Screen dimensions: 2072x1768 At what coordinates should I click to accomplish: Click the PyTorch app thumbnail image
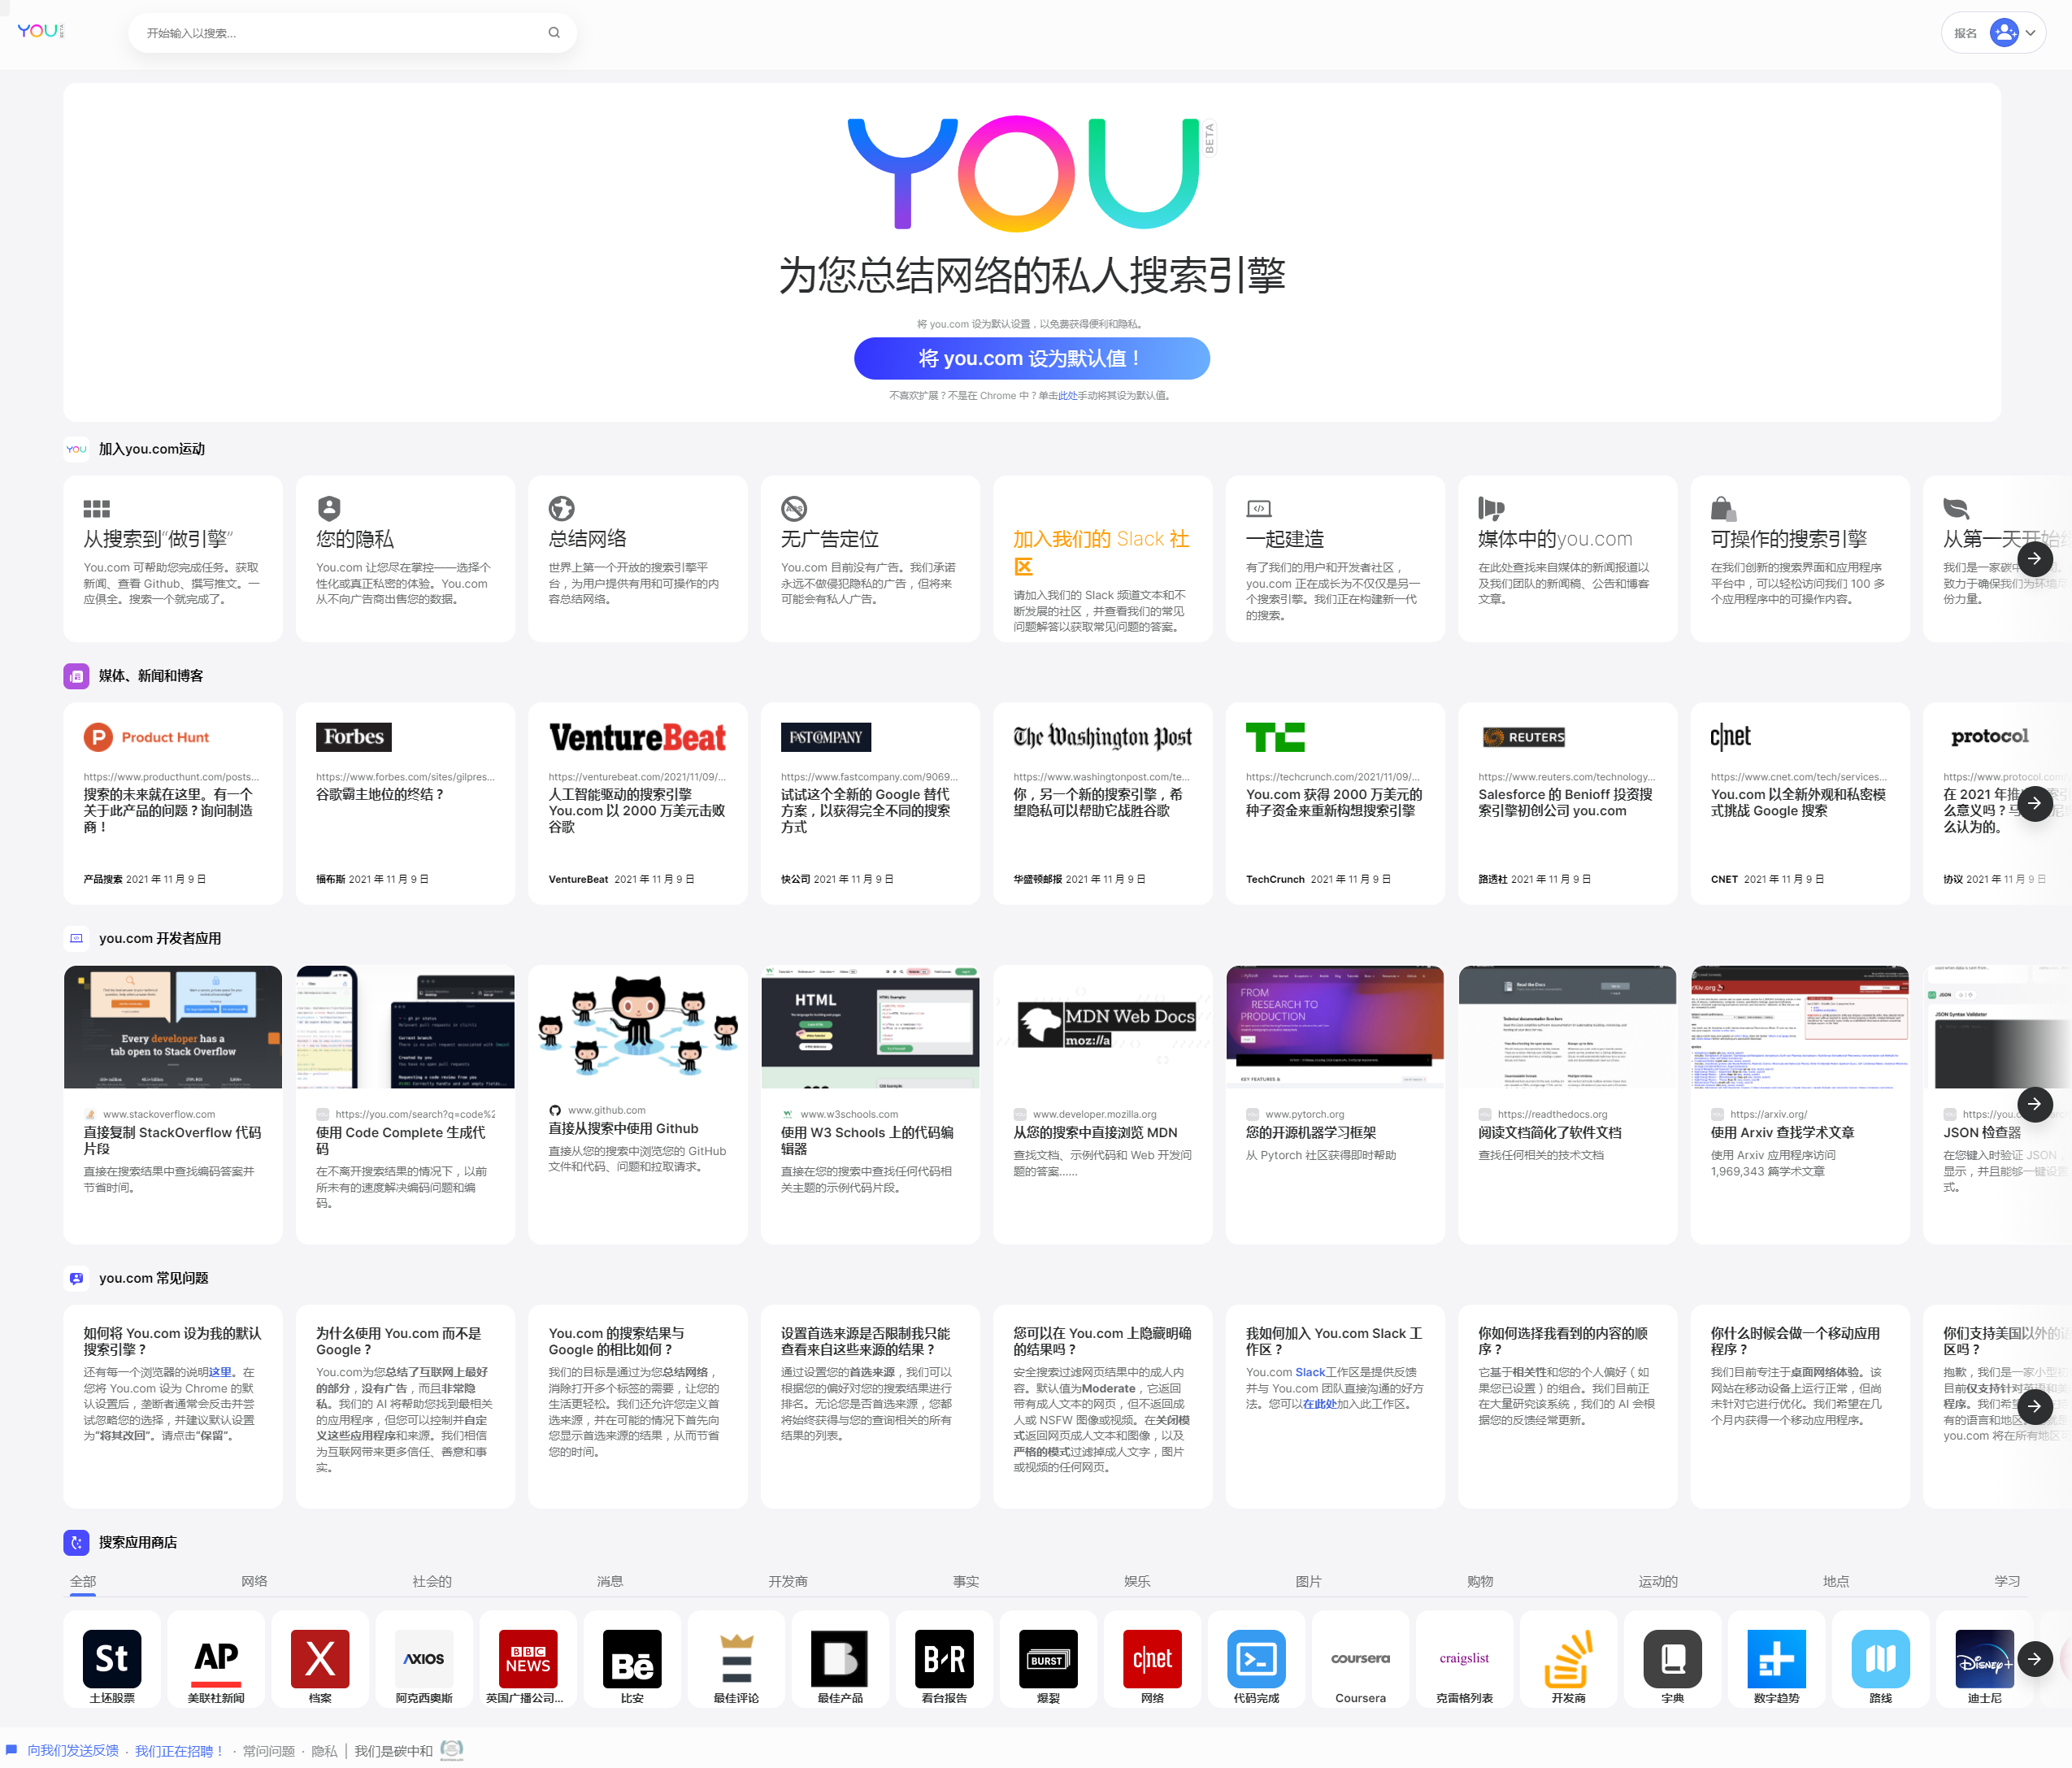point(1335,1027)
